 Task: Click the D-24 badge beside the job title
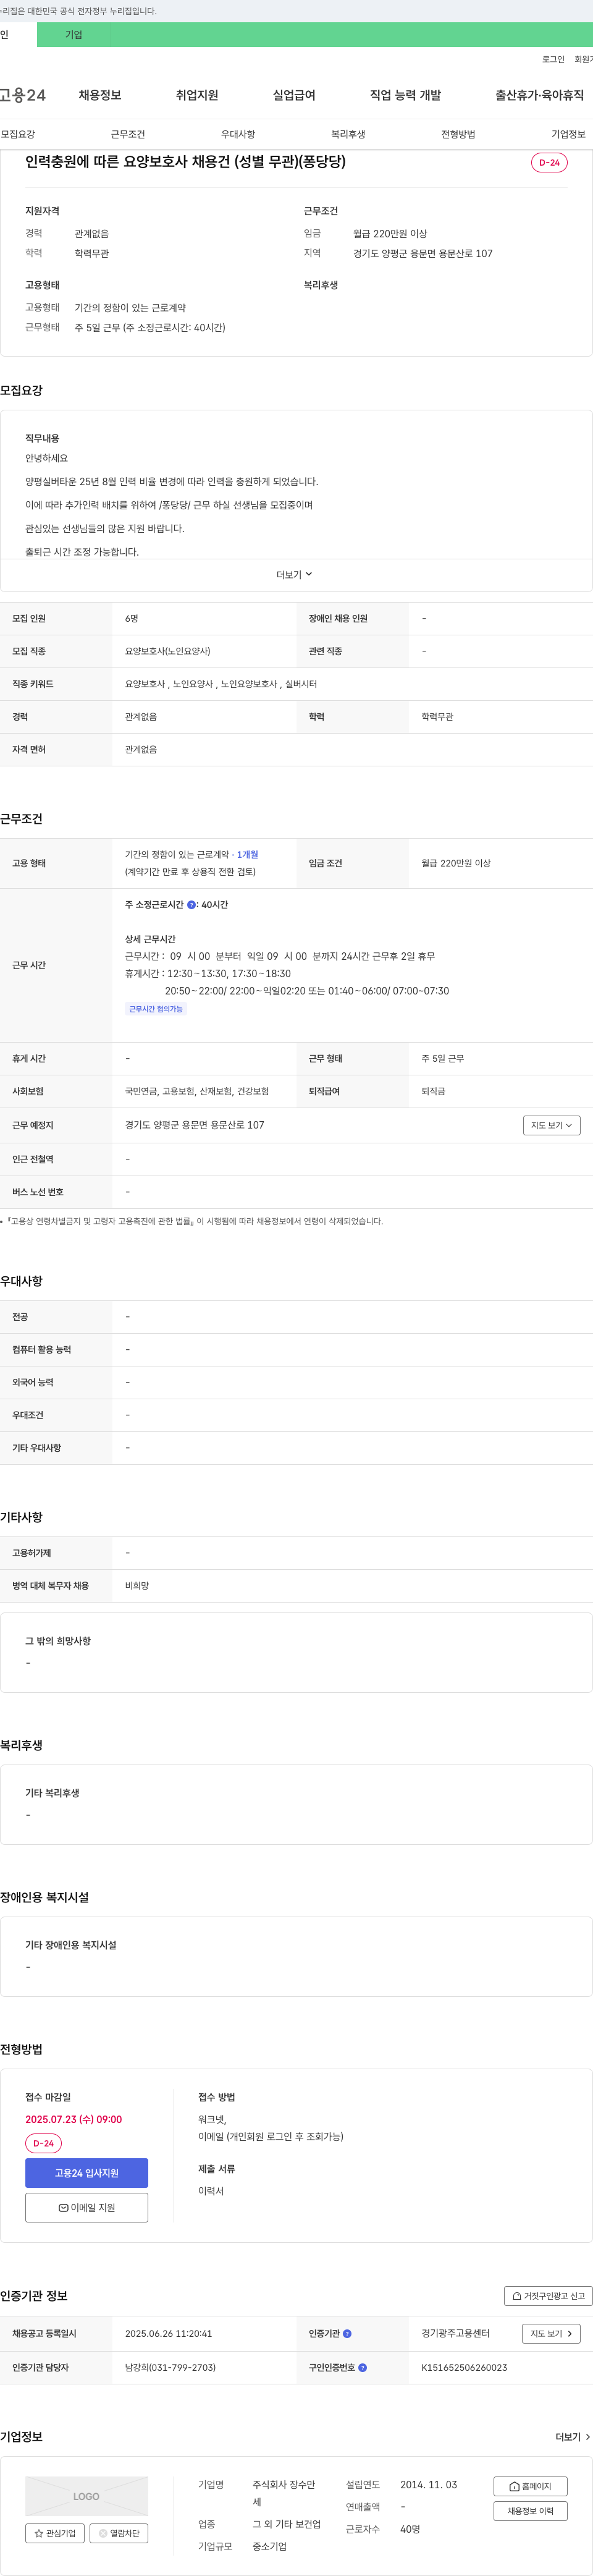point(549,162)
